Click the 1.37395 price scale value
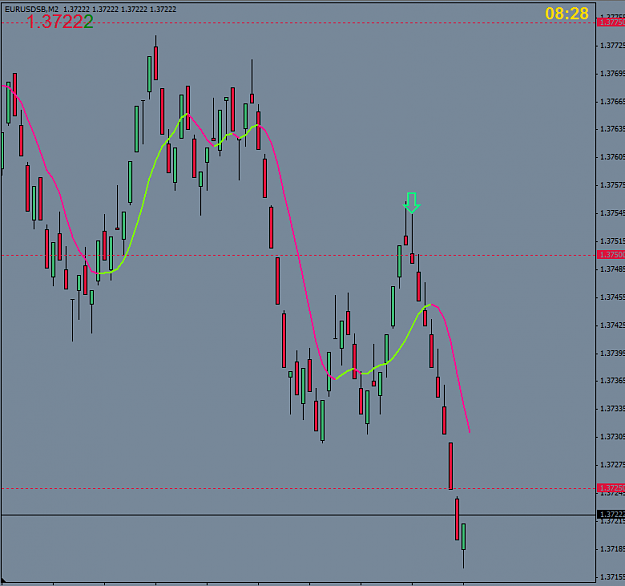625x586 pixels. pyautogui.click(x=612, y=353)
